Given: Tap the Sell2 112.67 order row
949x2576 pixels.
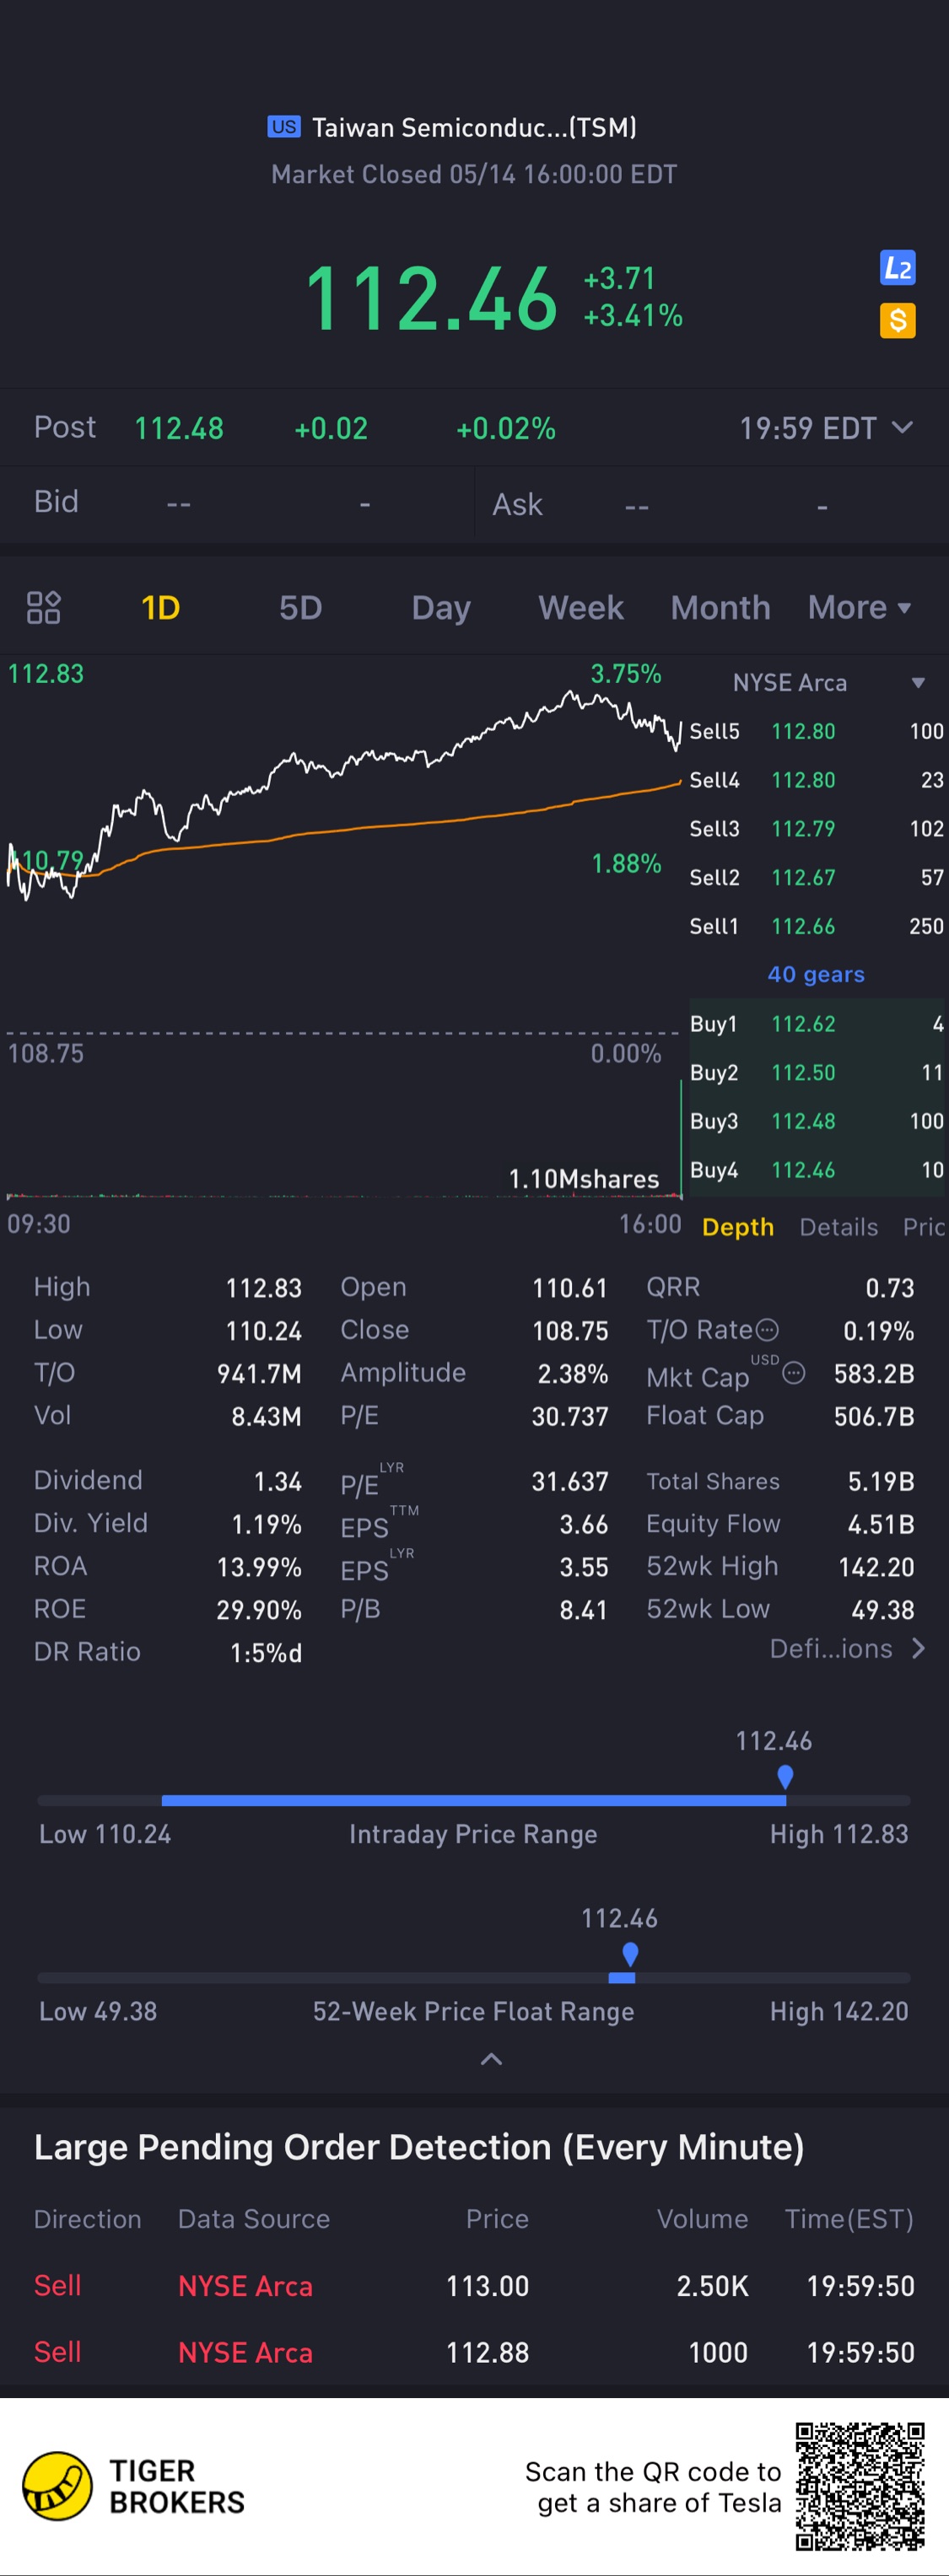Looking at the screenshot, I should click(x=816, y=878).
